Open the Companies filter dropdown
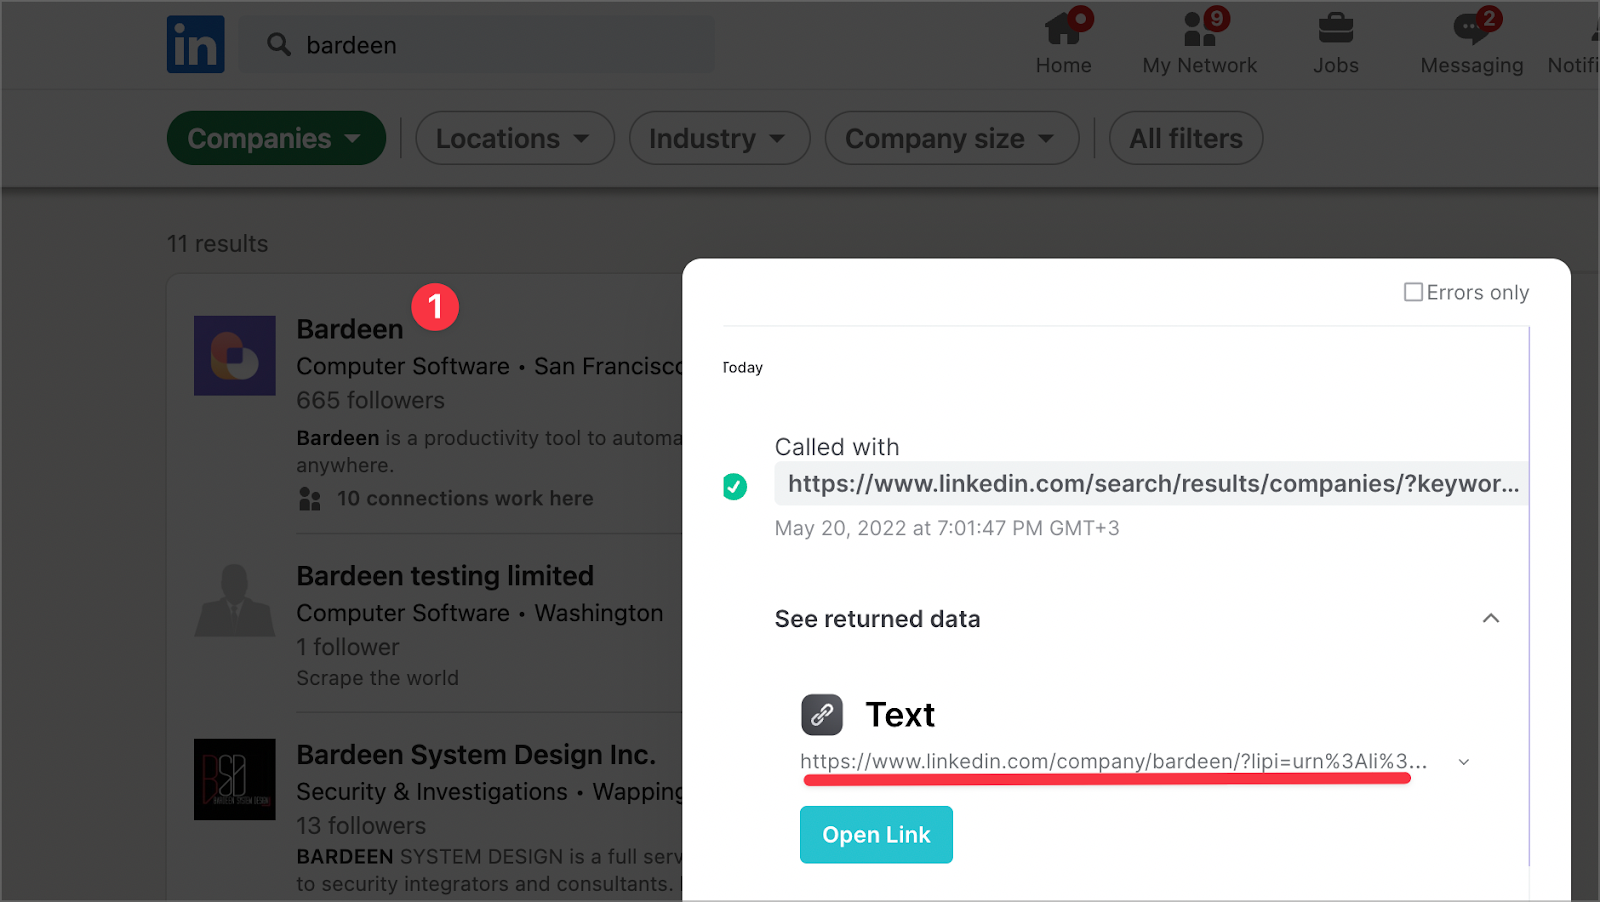Image resolution: width=1600 pixels, height=902 pixels. 276,138
